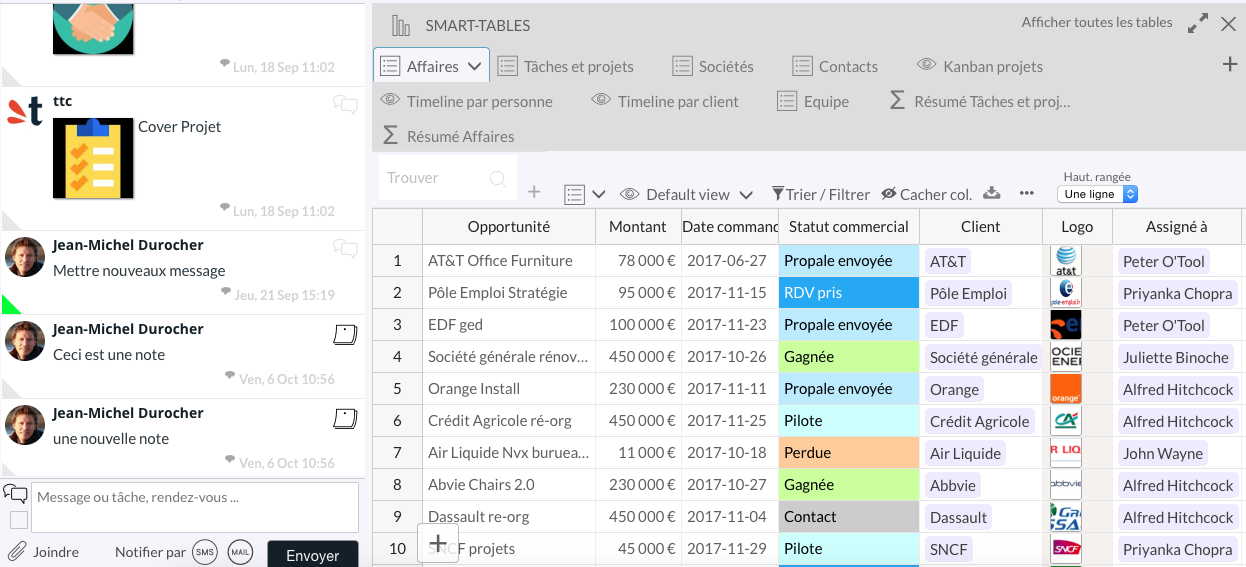Viewport: 1246px width, 567px height.
Task: Sort by Montant column header
Action: (638, 227)
